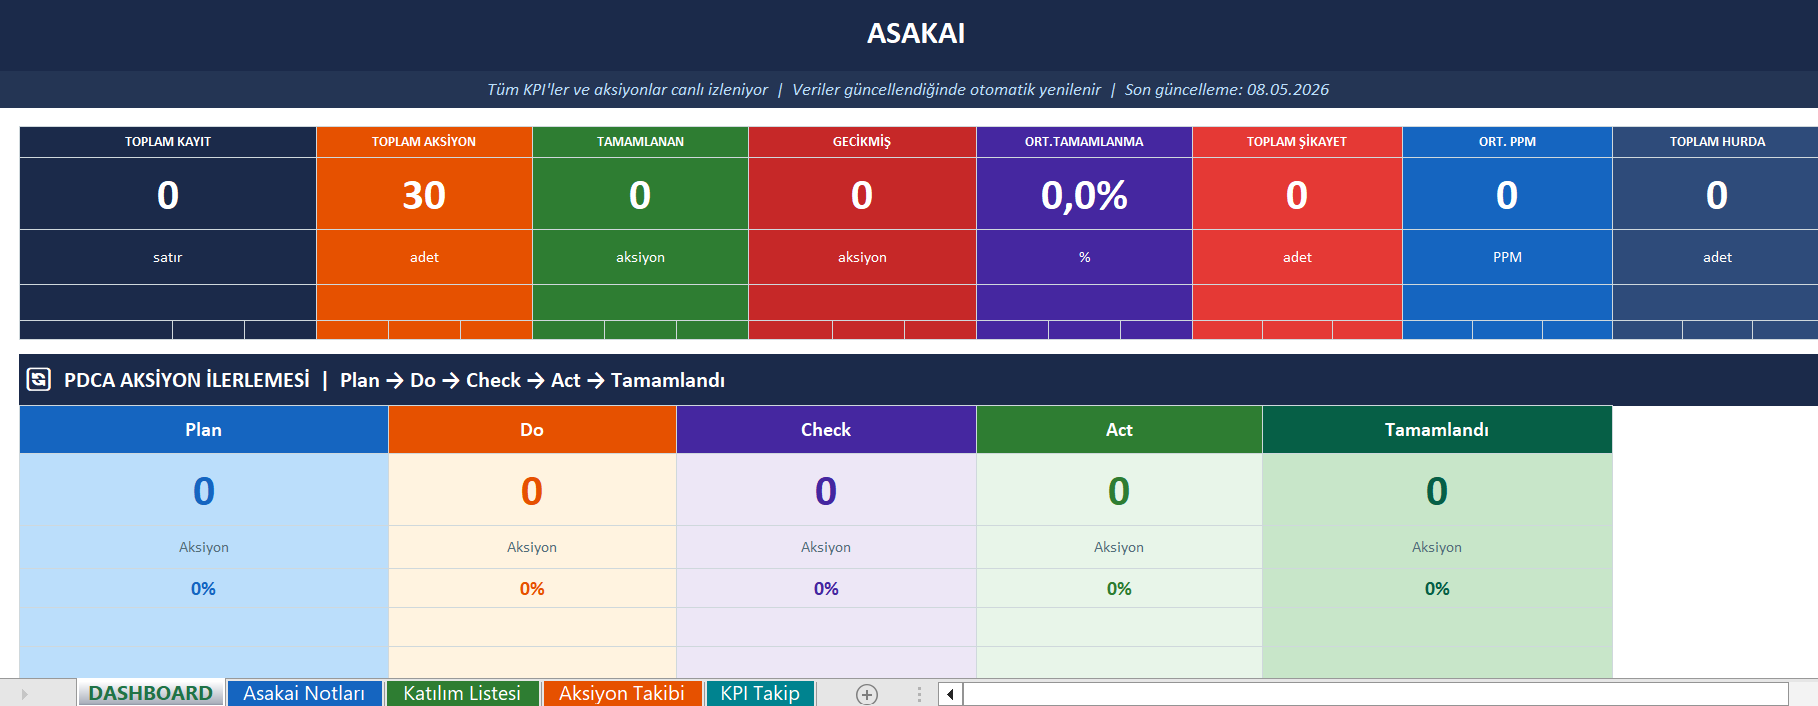Select the Plan count value 0
The image size is (1818, 706).
pos(204,490)
